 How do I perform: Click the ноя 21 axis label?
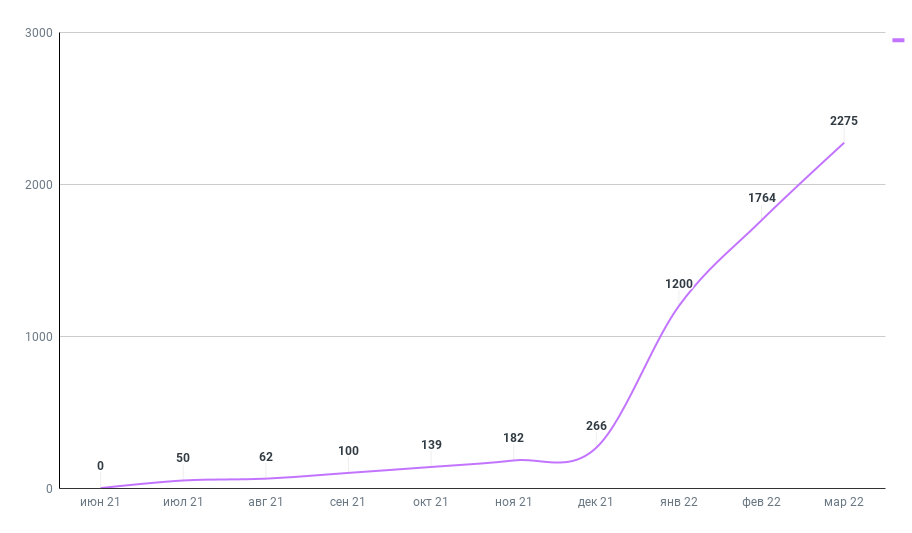coord(514,502)
